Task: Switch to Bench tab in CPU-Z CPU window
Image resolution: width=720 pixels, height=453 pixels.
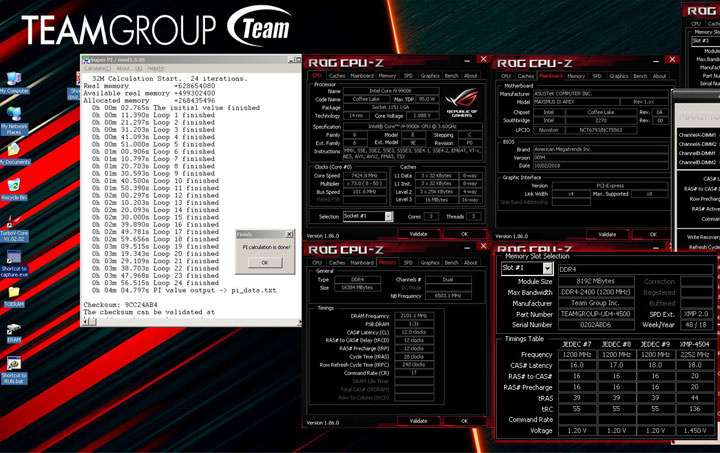Action: pos(451,76)
